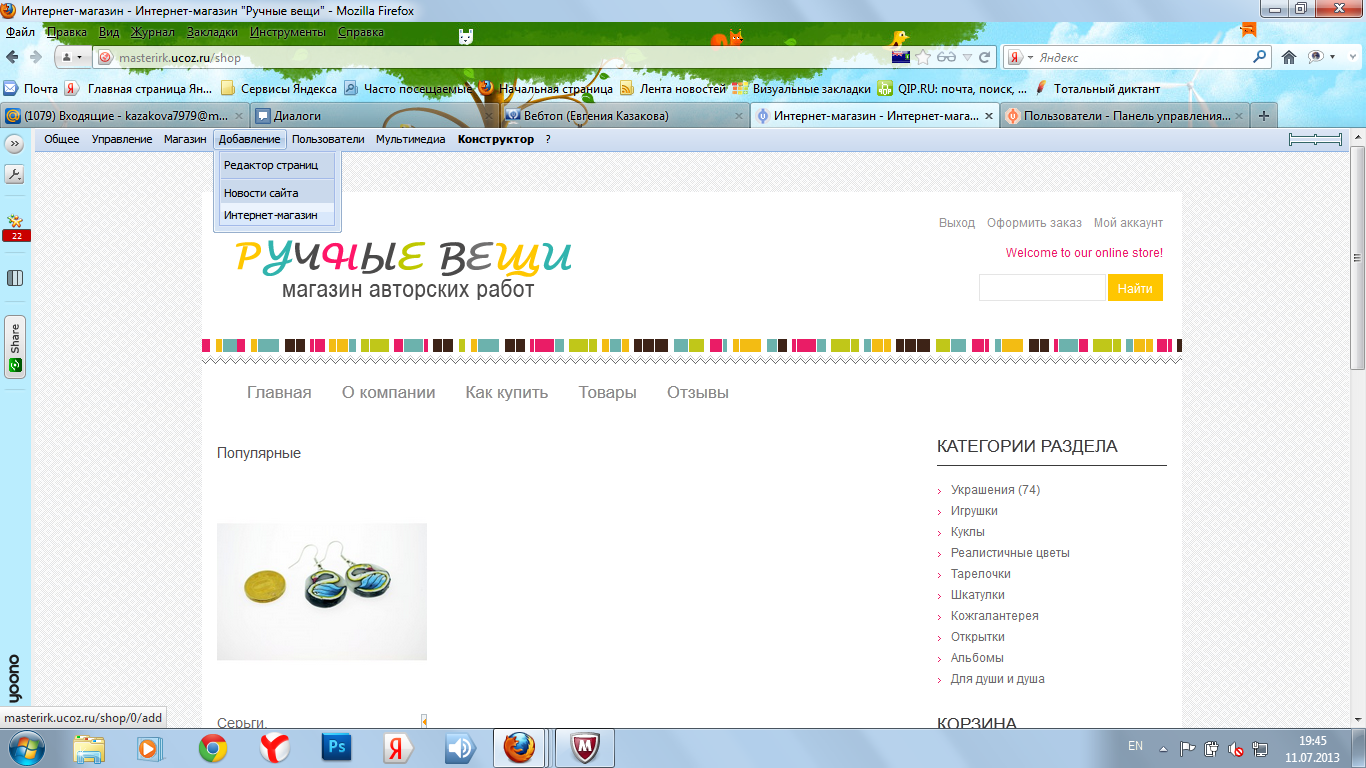The height and width of the screenshot is (768, 1366).
Task: Open the Почта bookmark
Action: pyautogui.click(x=32, y=88)
